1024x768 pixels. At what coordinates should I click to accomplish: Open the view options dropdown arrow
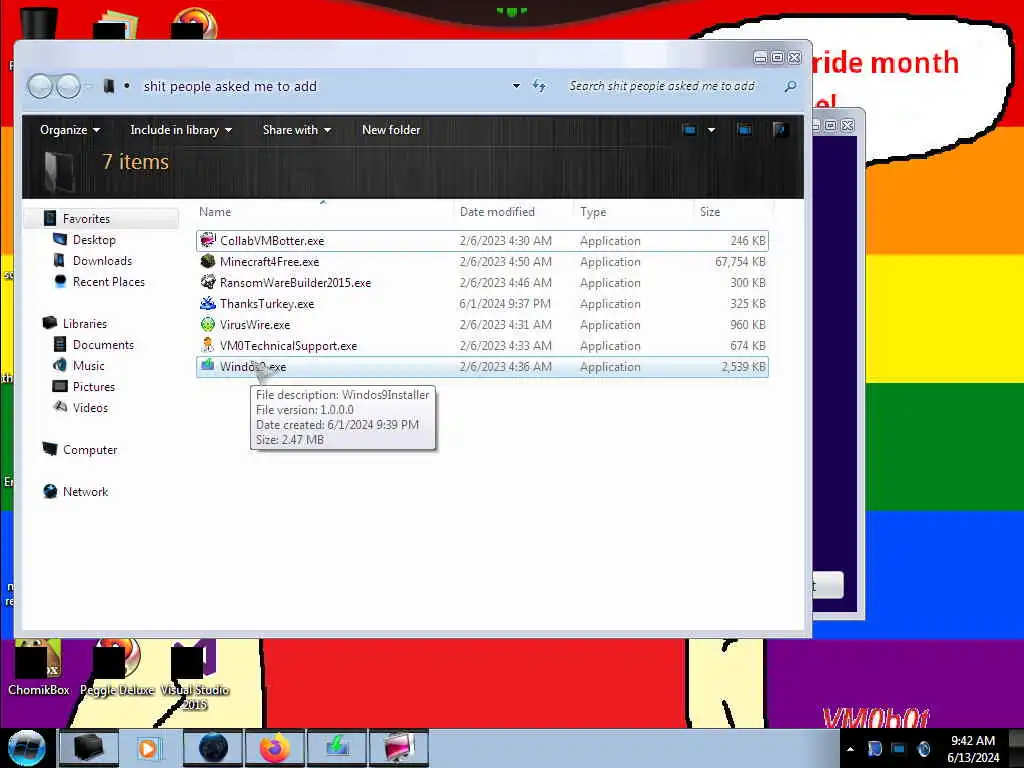(711, 129)
